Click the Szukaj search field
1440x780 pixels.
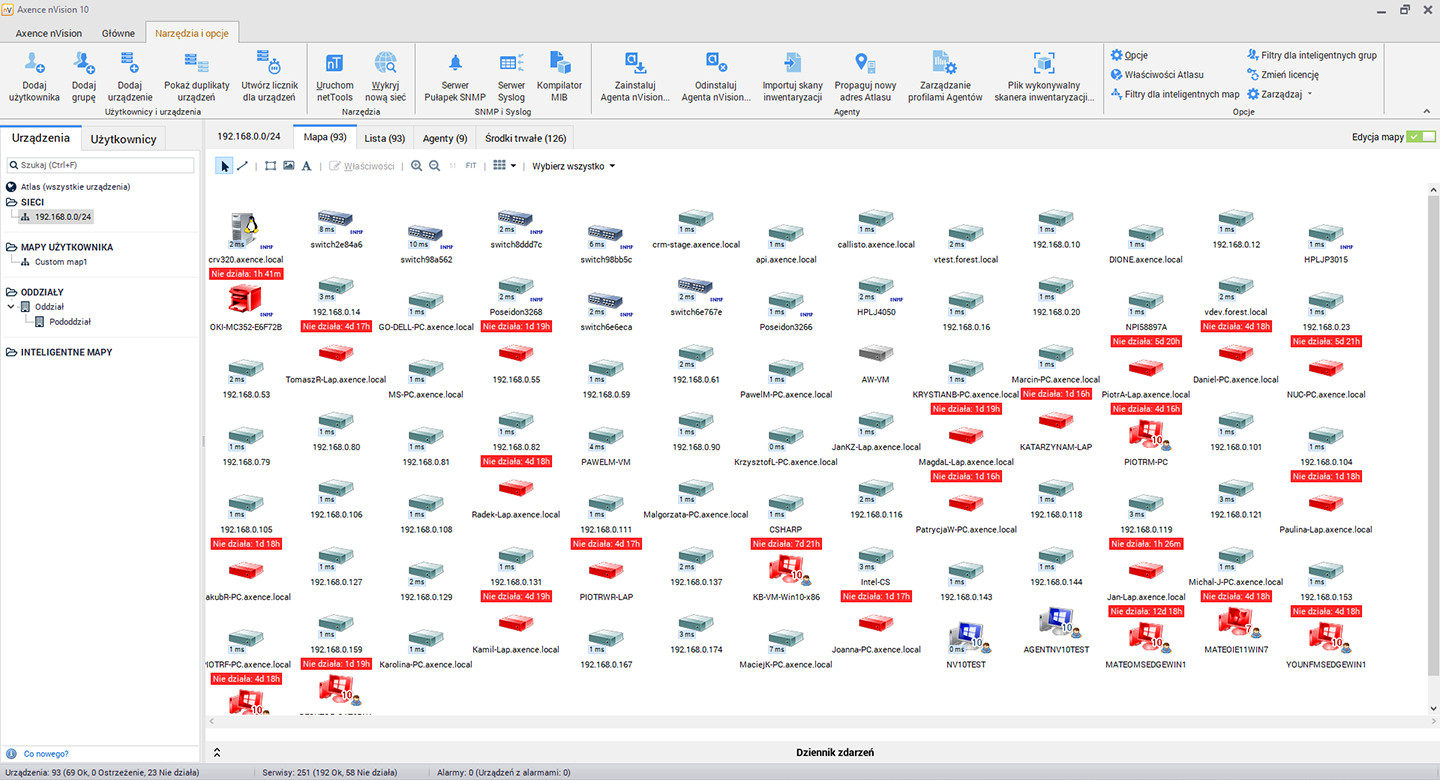[100, 165]
